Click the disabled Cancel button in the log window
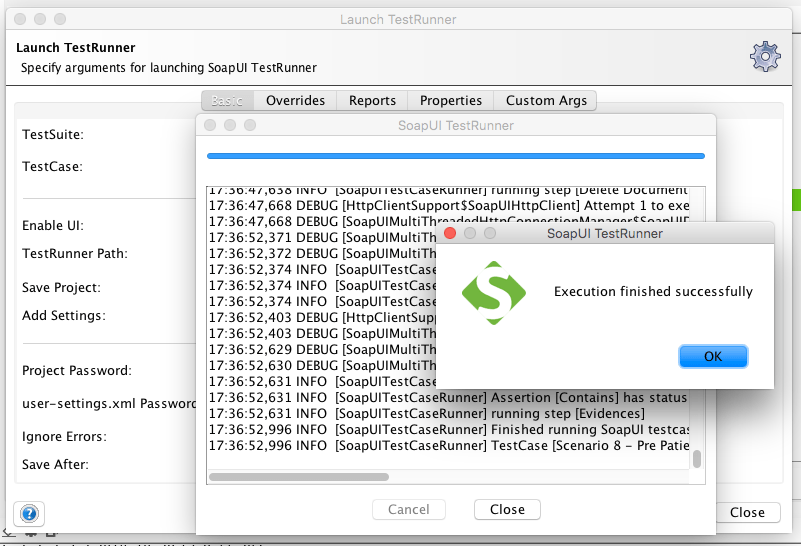The image size is (801, 546). pos(409,509)
